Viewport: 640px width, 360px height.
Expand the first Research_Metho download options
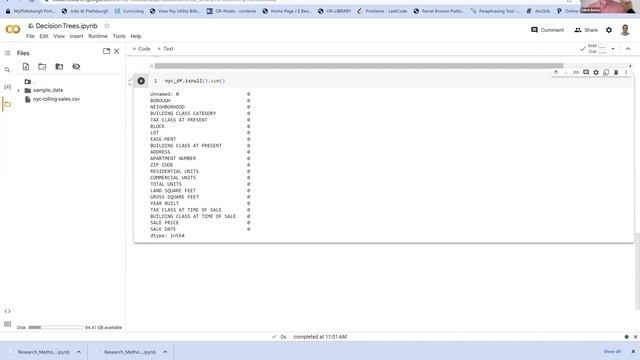tap(79, 352)
